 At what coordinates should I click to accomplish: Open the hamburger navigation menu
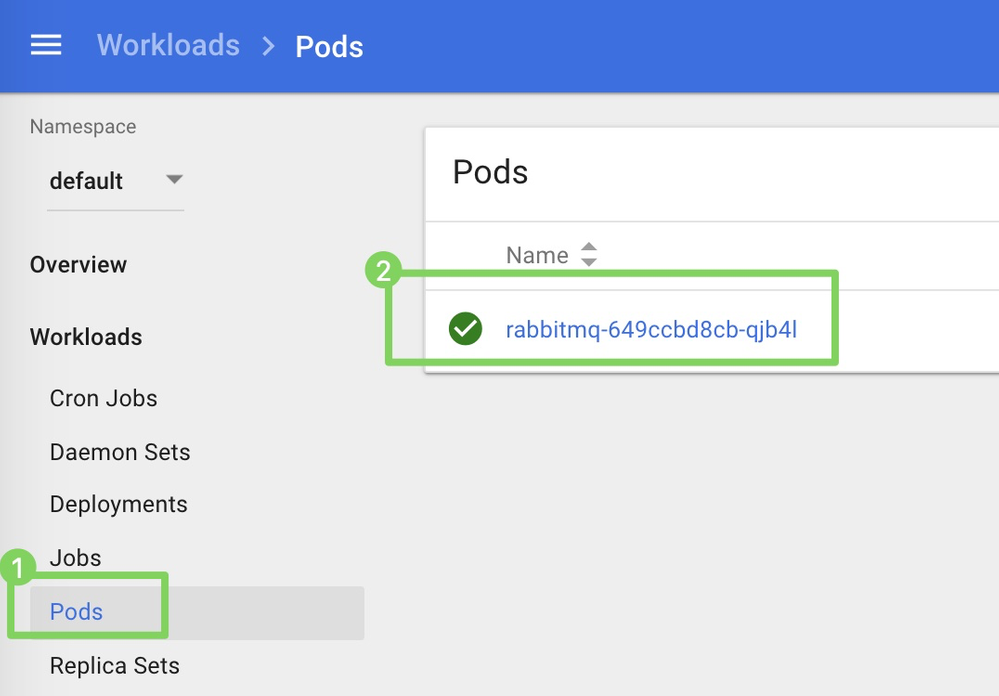point(46,45)
